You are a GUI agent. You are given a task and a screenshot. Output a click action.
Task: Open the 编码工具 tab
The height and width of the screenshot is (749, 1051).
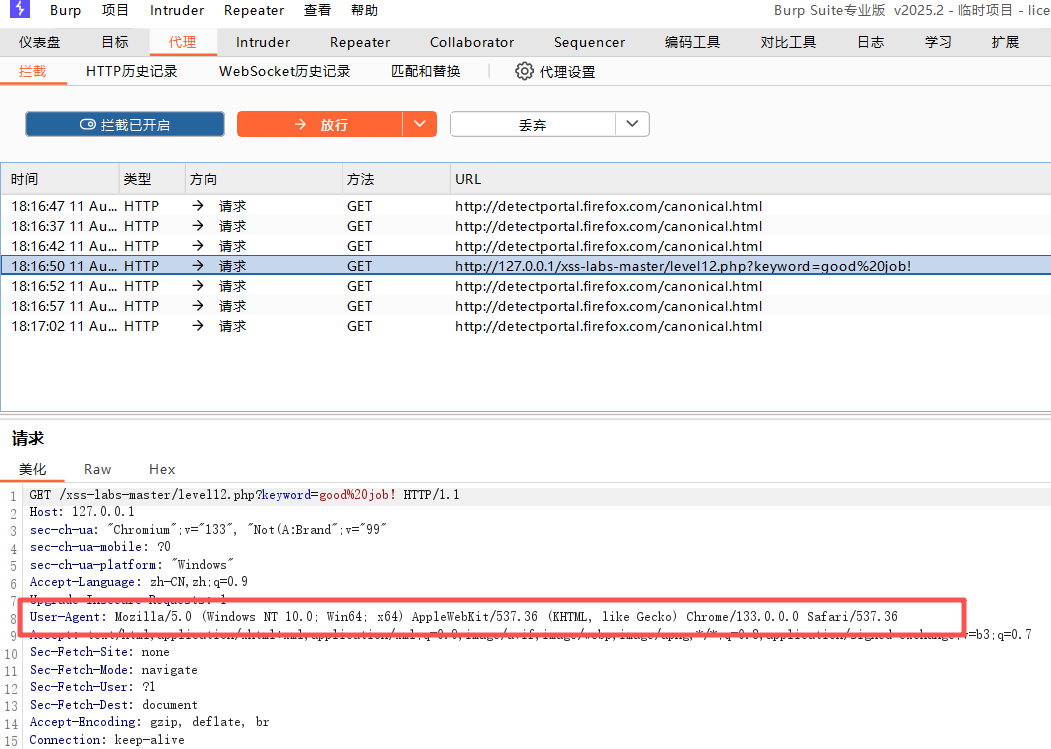point(692,42)
